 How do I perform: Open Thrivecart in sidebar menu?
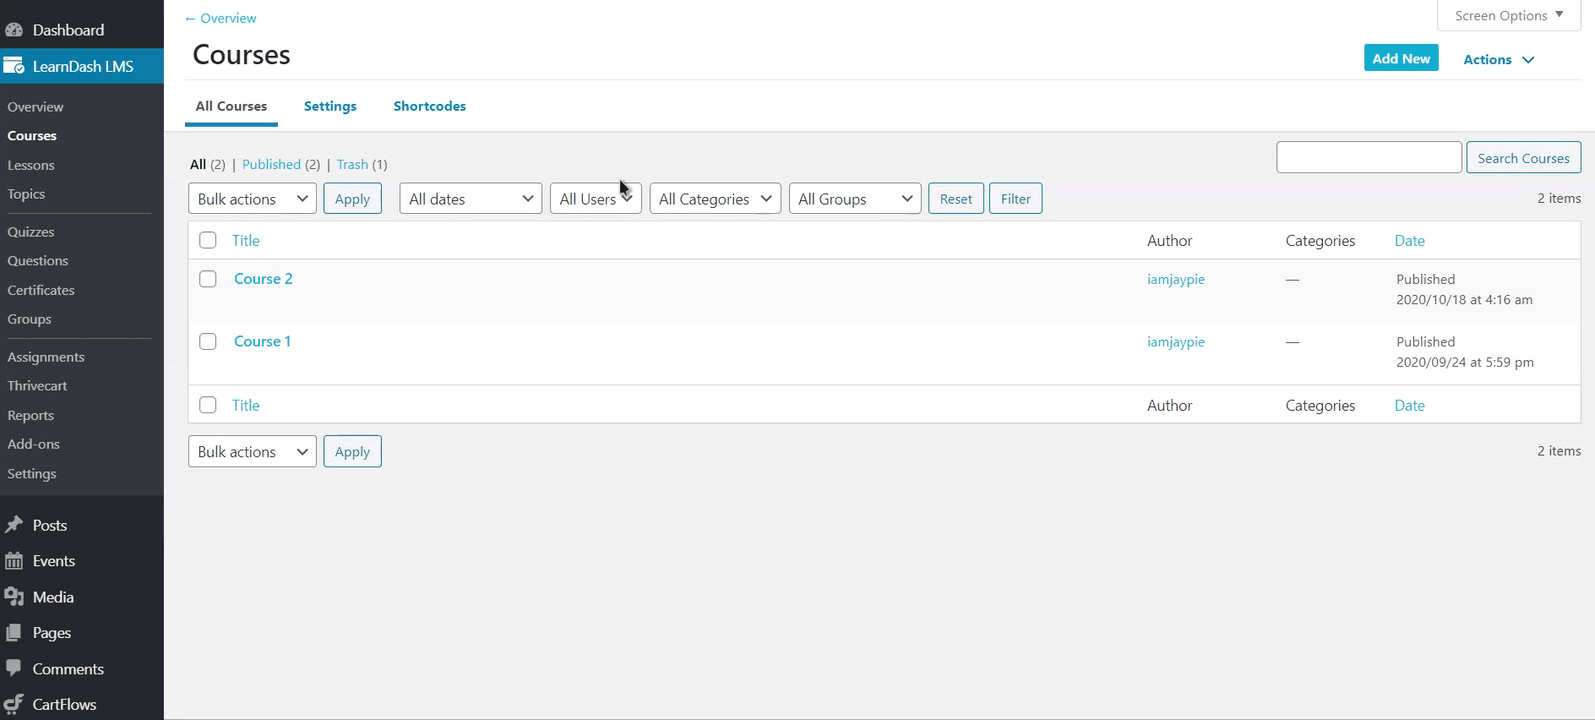pyautogui.click(x=37, y=386)
